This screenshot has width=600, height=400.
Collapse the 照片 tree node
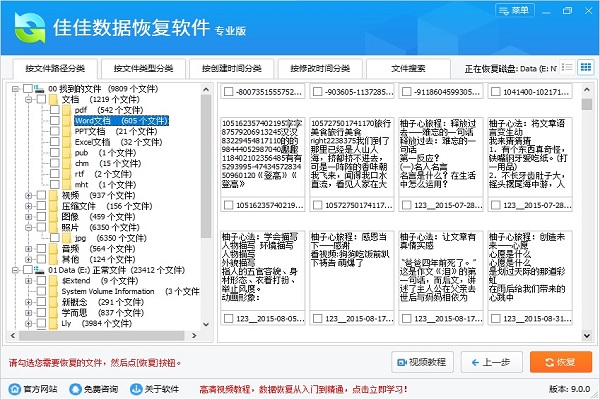tap(29, 227)
